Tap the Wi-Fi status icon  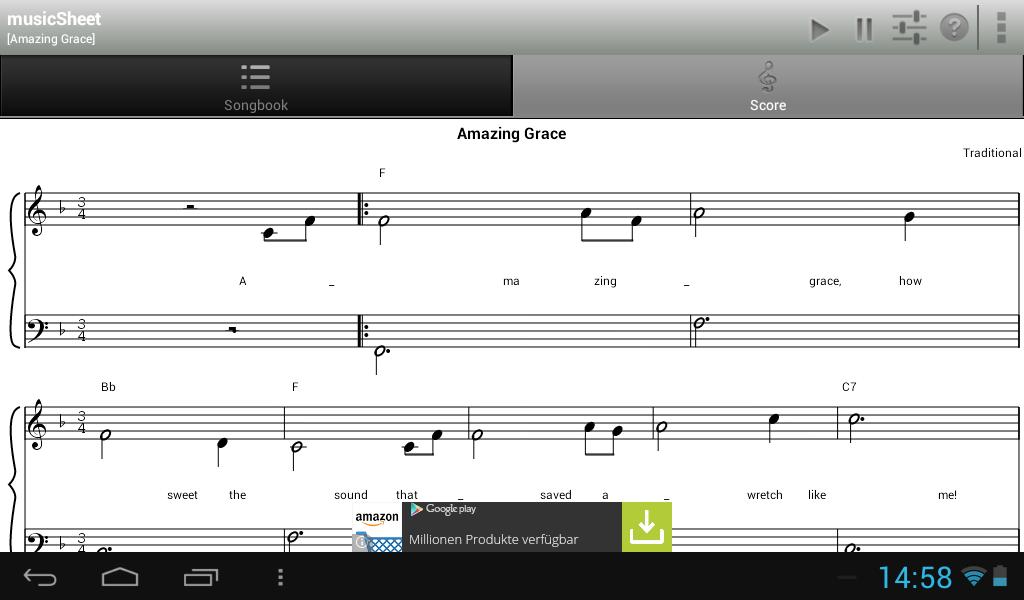tap(974, 576)
